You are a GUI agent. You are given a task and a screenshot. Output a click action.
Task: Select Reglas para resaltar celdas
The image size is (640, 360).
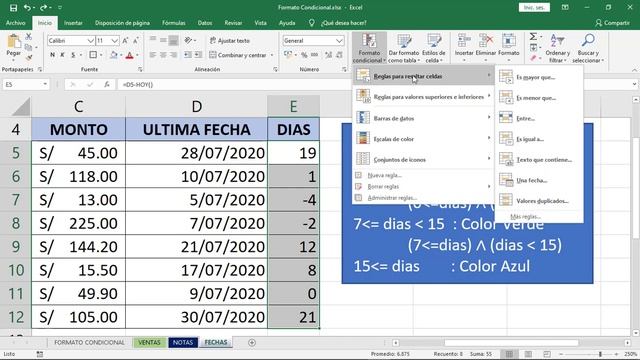423,76
